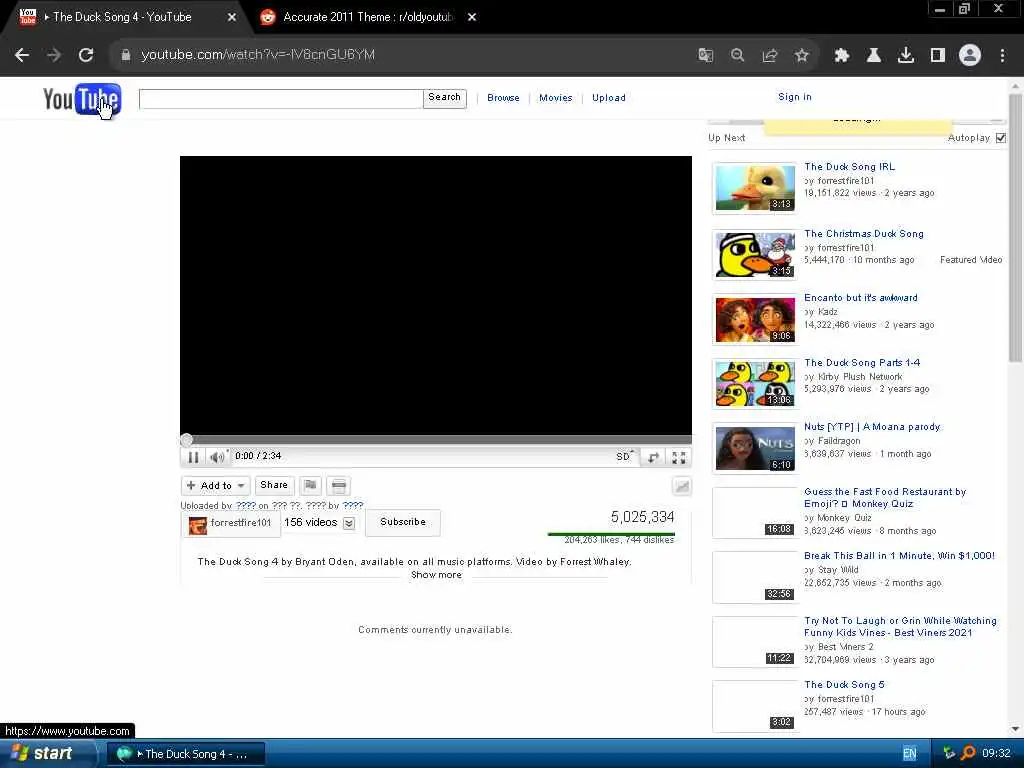Select The Duck Song 4 browser tab
The height and width of the screenshot is (768, 1024).
[x=121, y=17]
